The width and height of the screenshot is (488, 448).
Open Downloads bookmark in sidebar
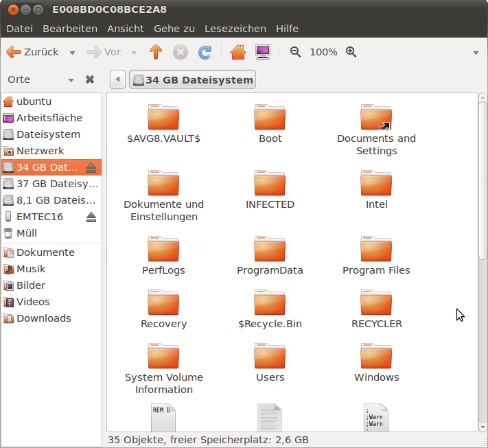tap(51, 318)
